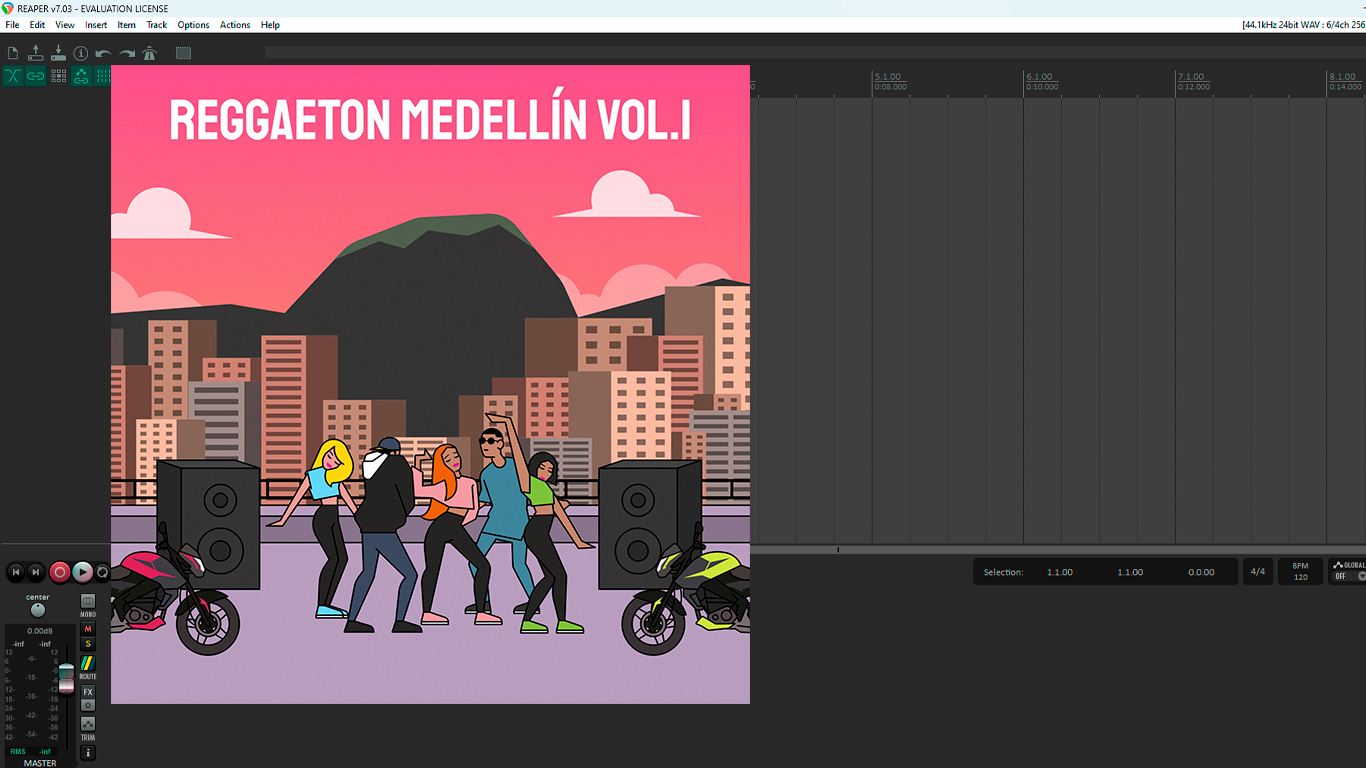
Task: Click the open project toolbar icon
Action: 36,53
